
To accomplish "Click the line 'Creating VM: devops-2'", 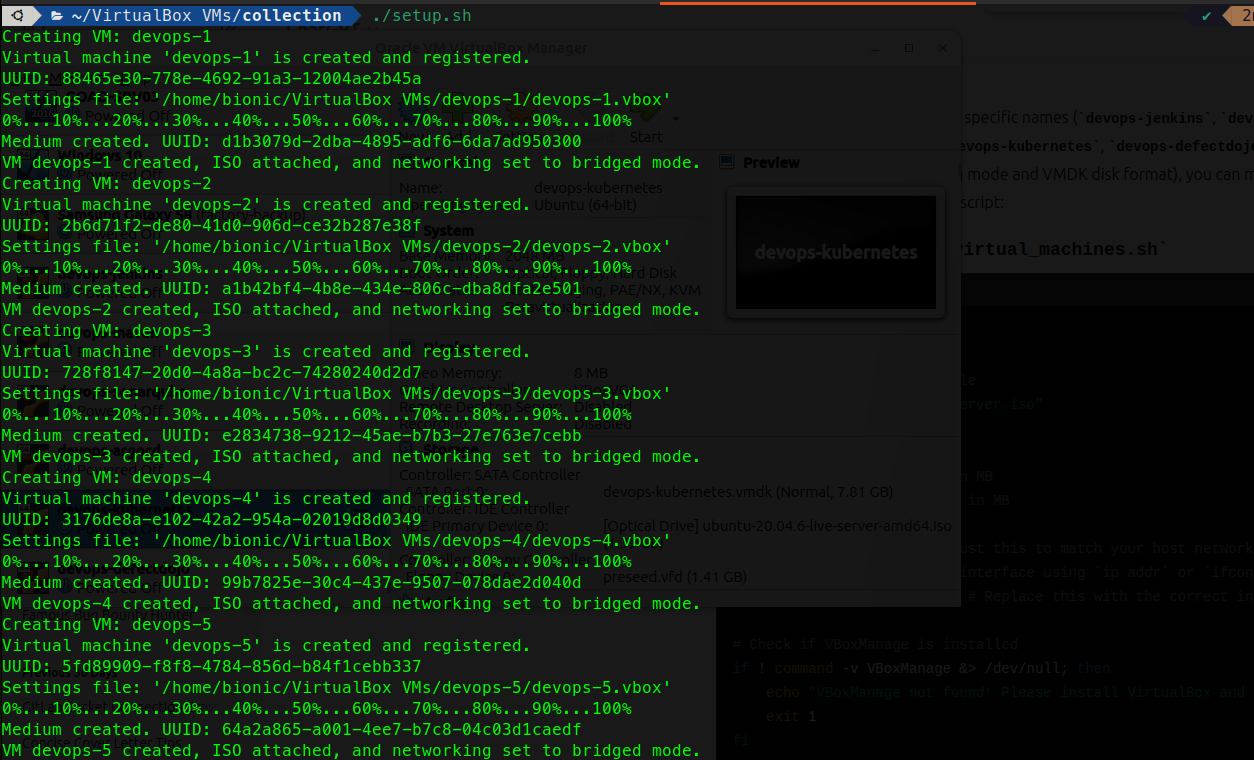I will point(107,184).
